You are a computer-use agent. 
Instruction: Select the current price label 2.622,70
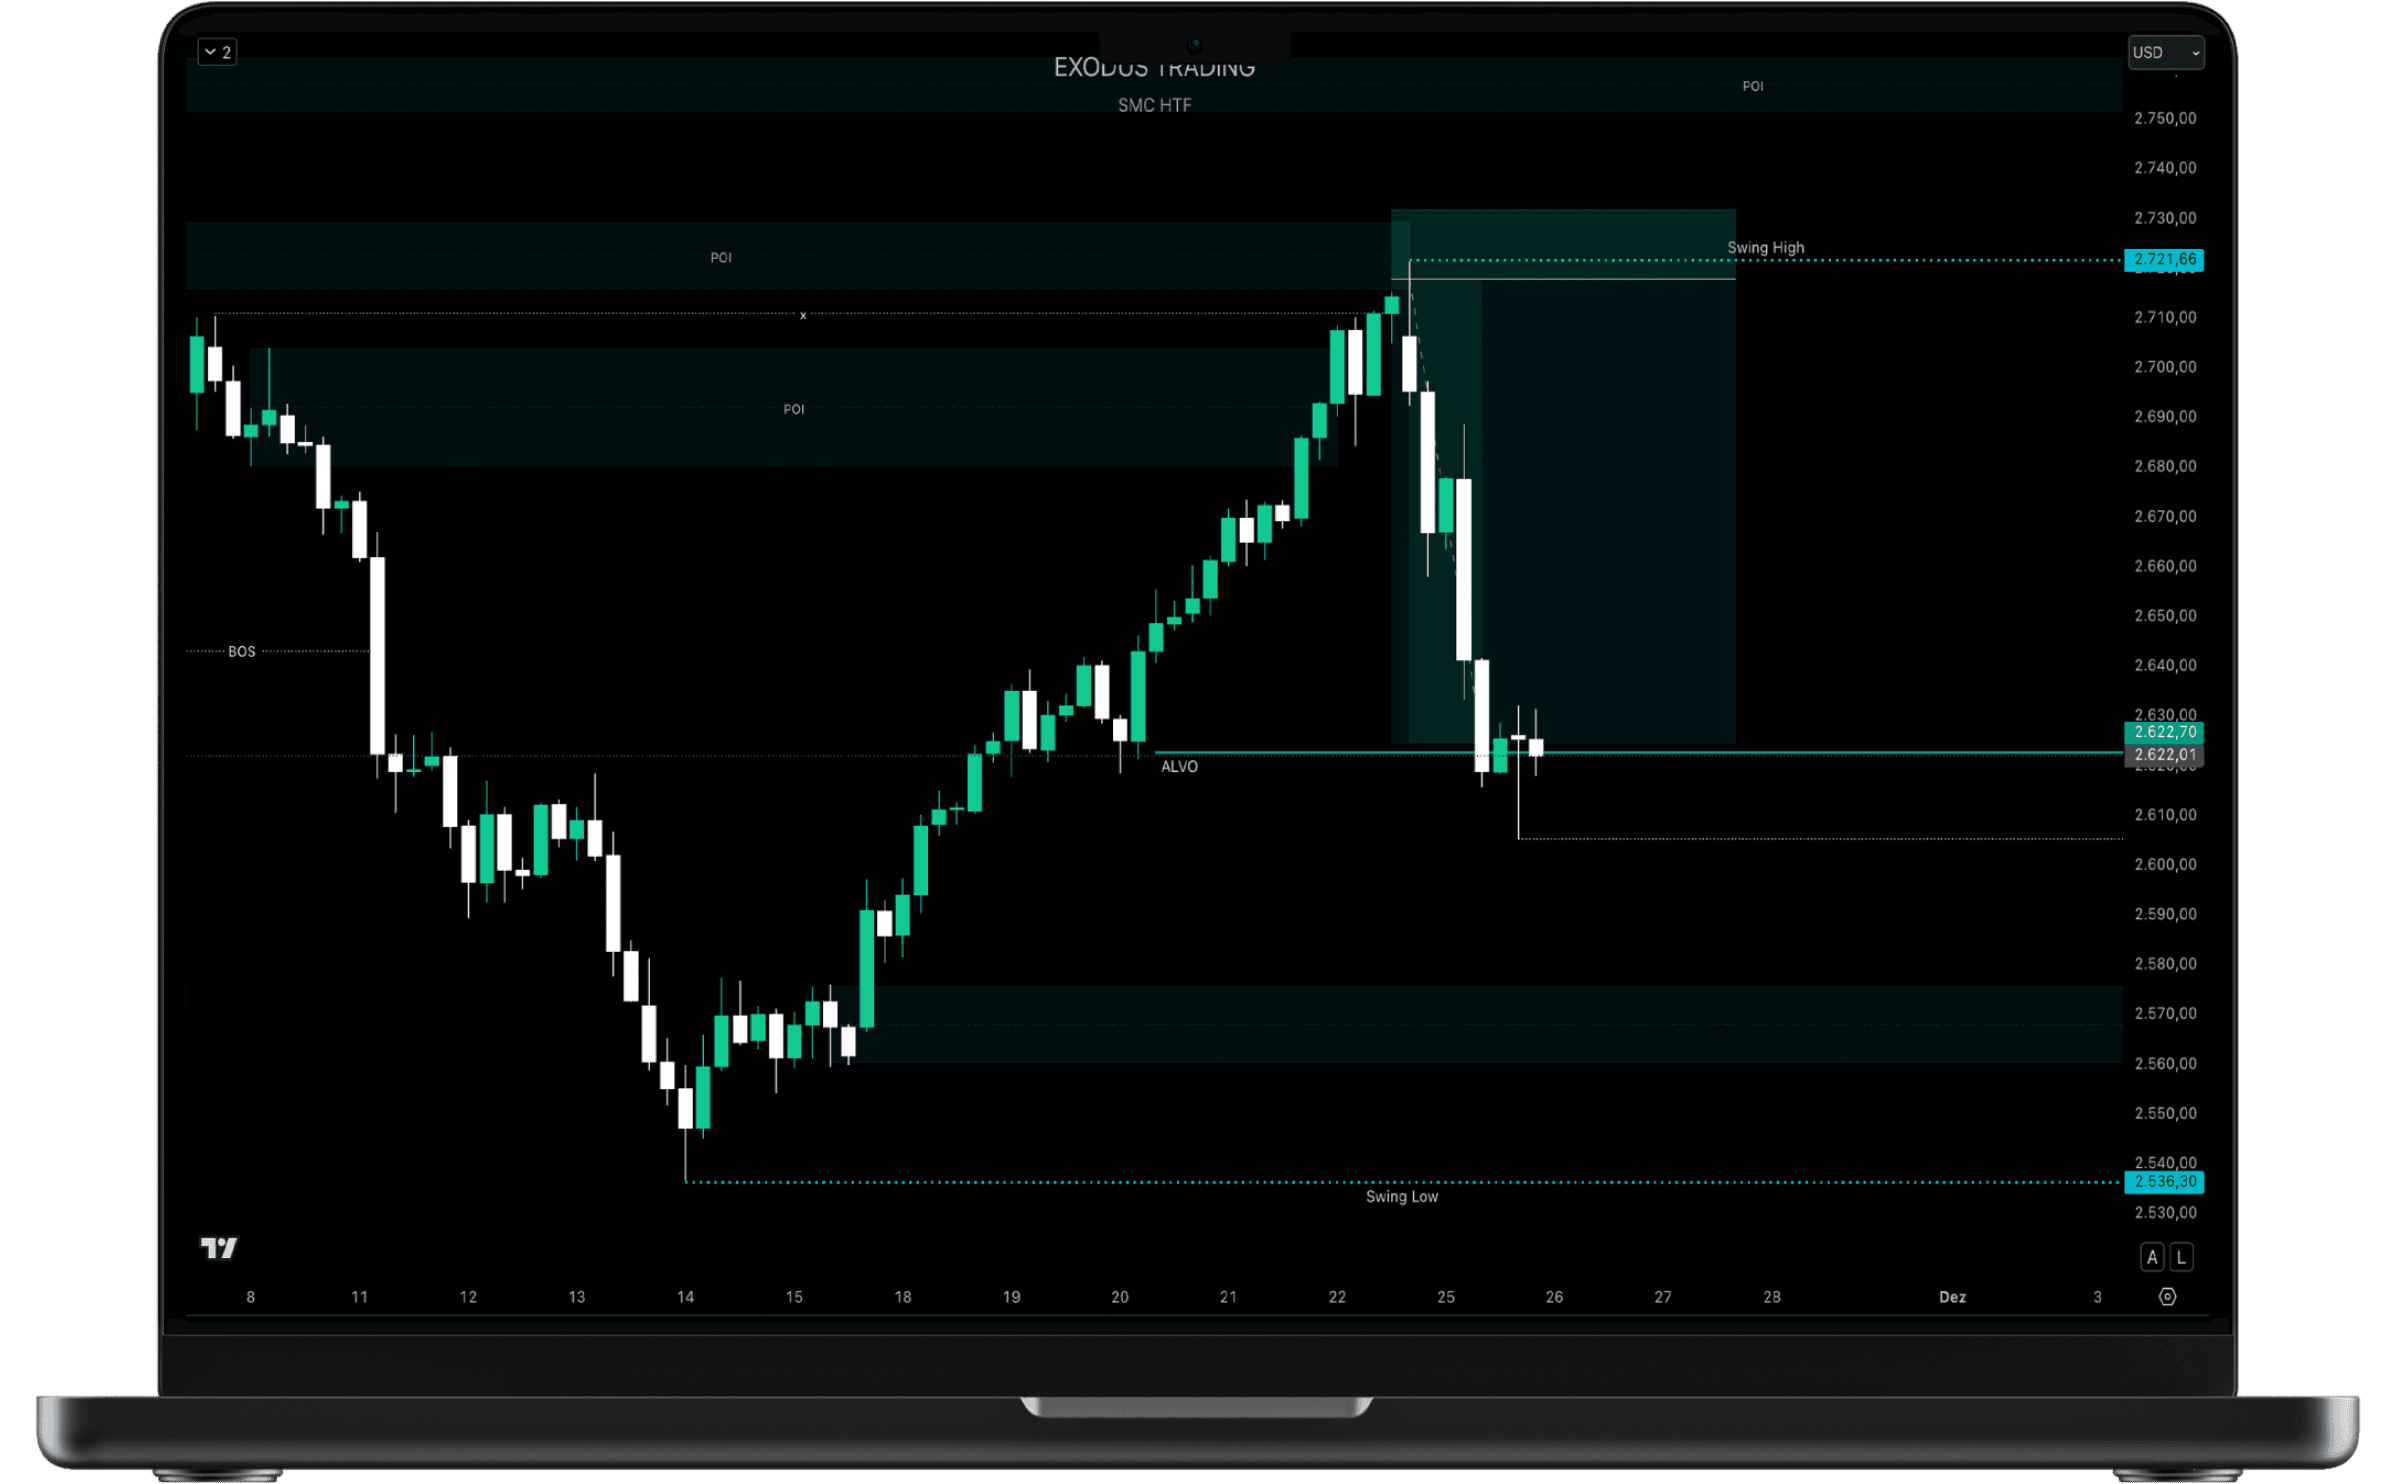click(x=2164, y=732)
